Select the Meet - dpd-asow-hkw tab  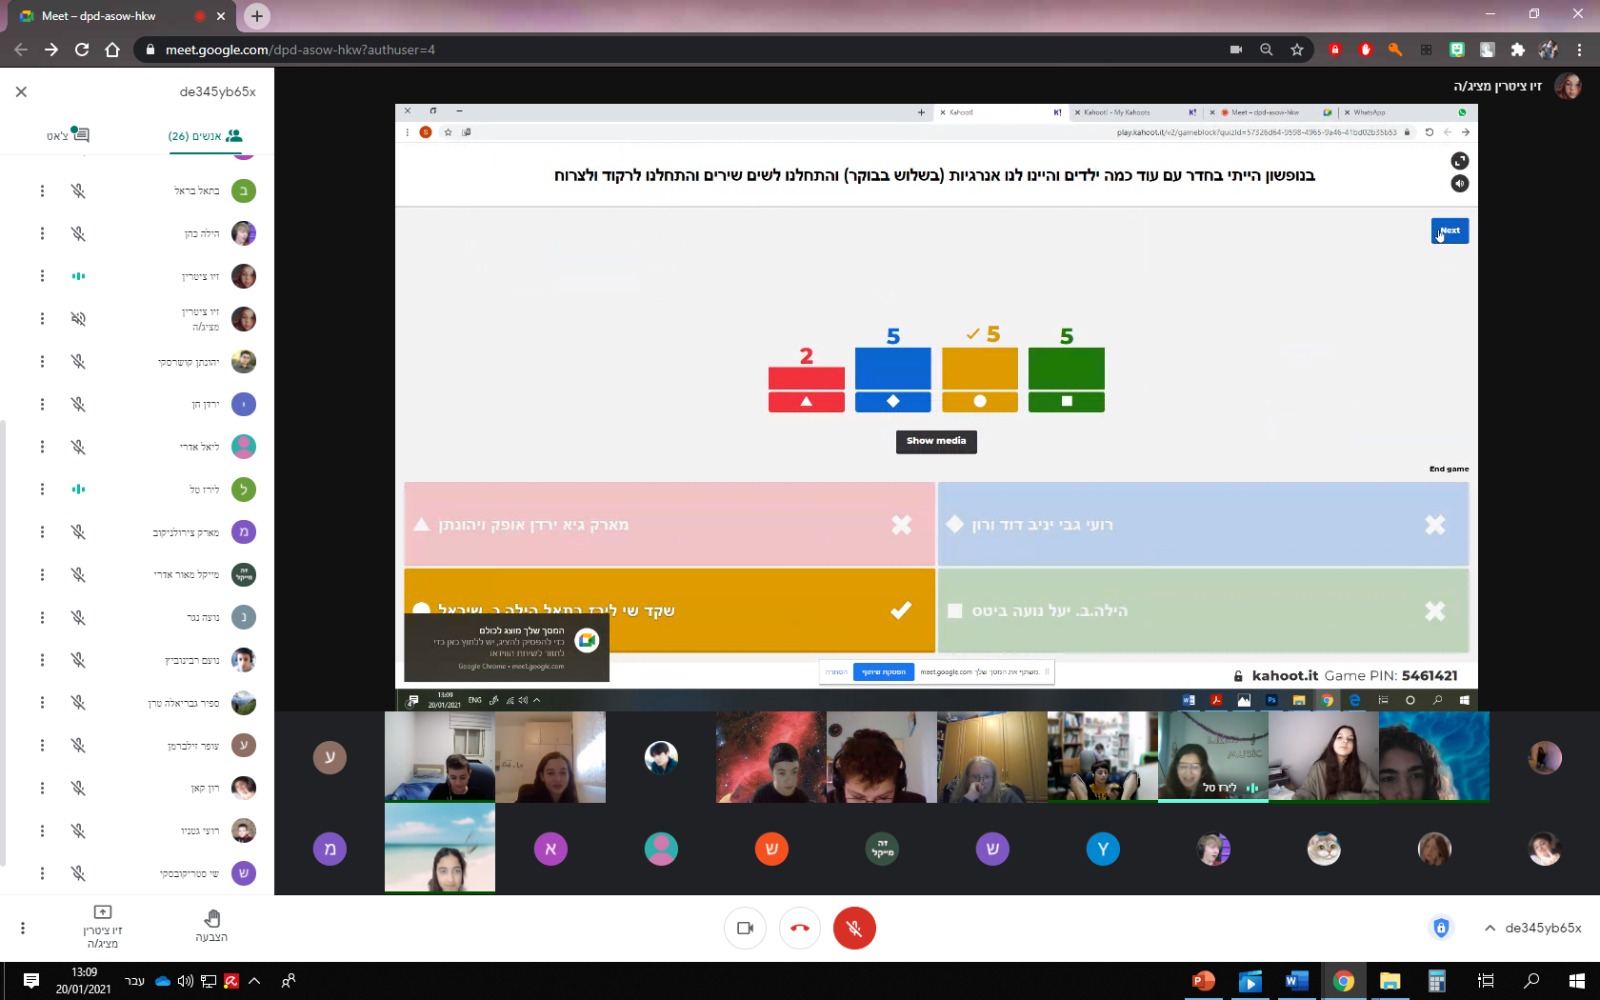pyautogui.click(x=120, y=16)
